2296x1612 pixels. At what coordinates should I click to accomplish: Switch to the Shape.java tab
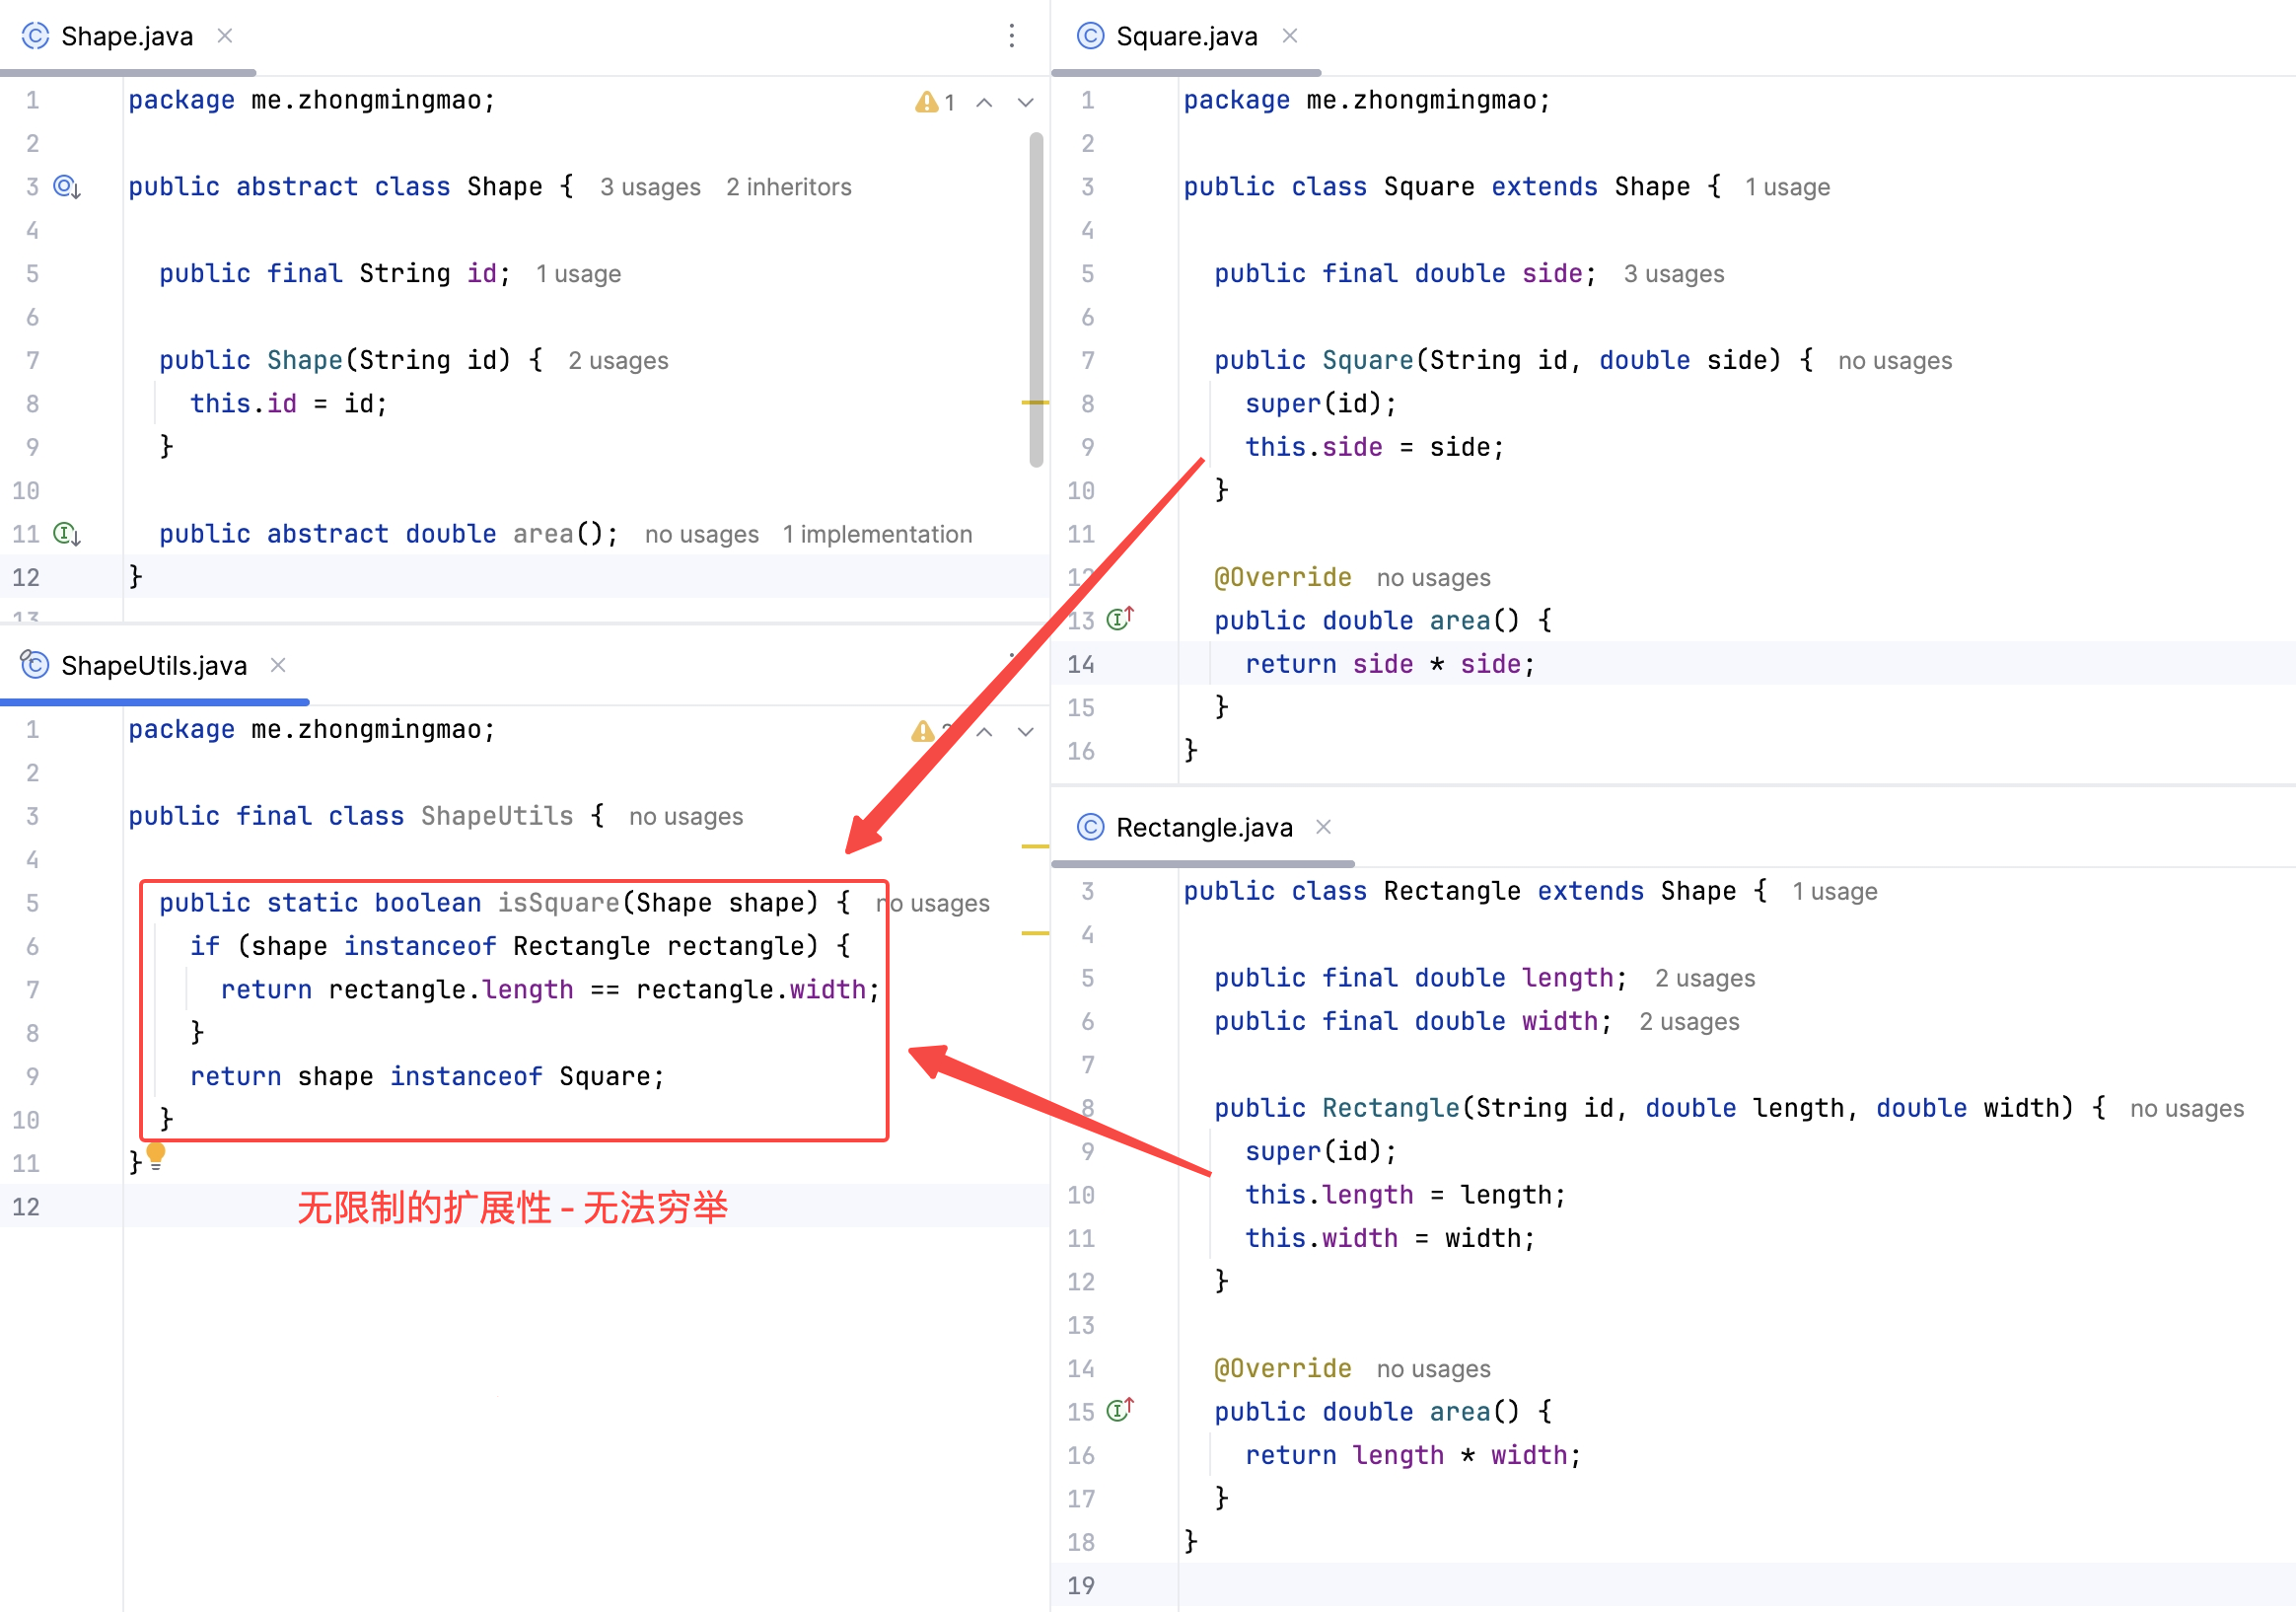(x=126, y=36)
